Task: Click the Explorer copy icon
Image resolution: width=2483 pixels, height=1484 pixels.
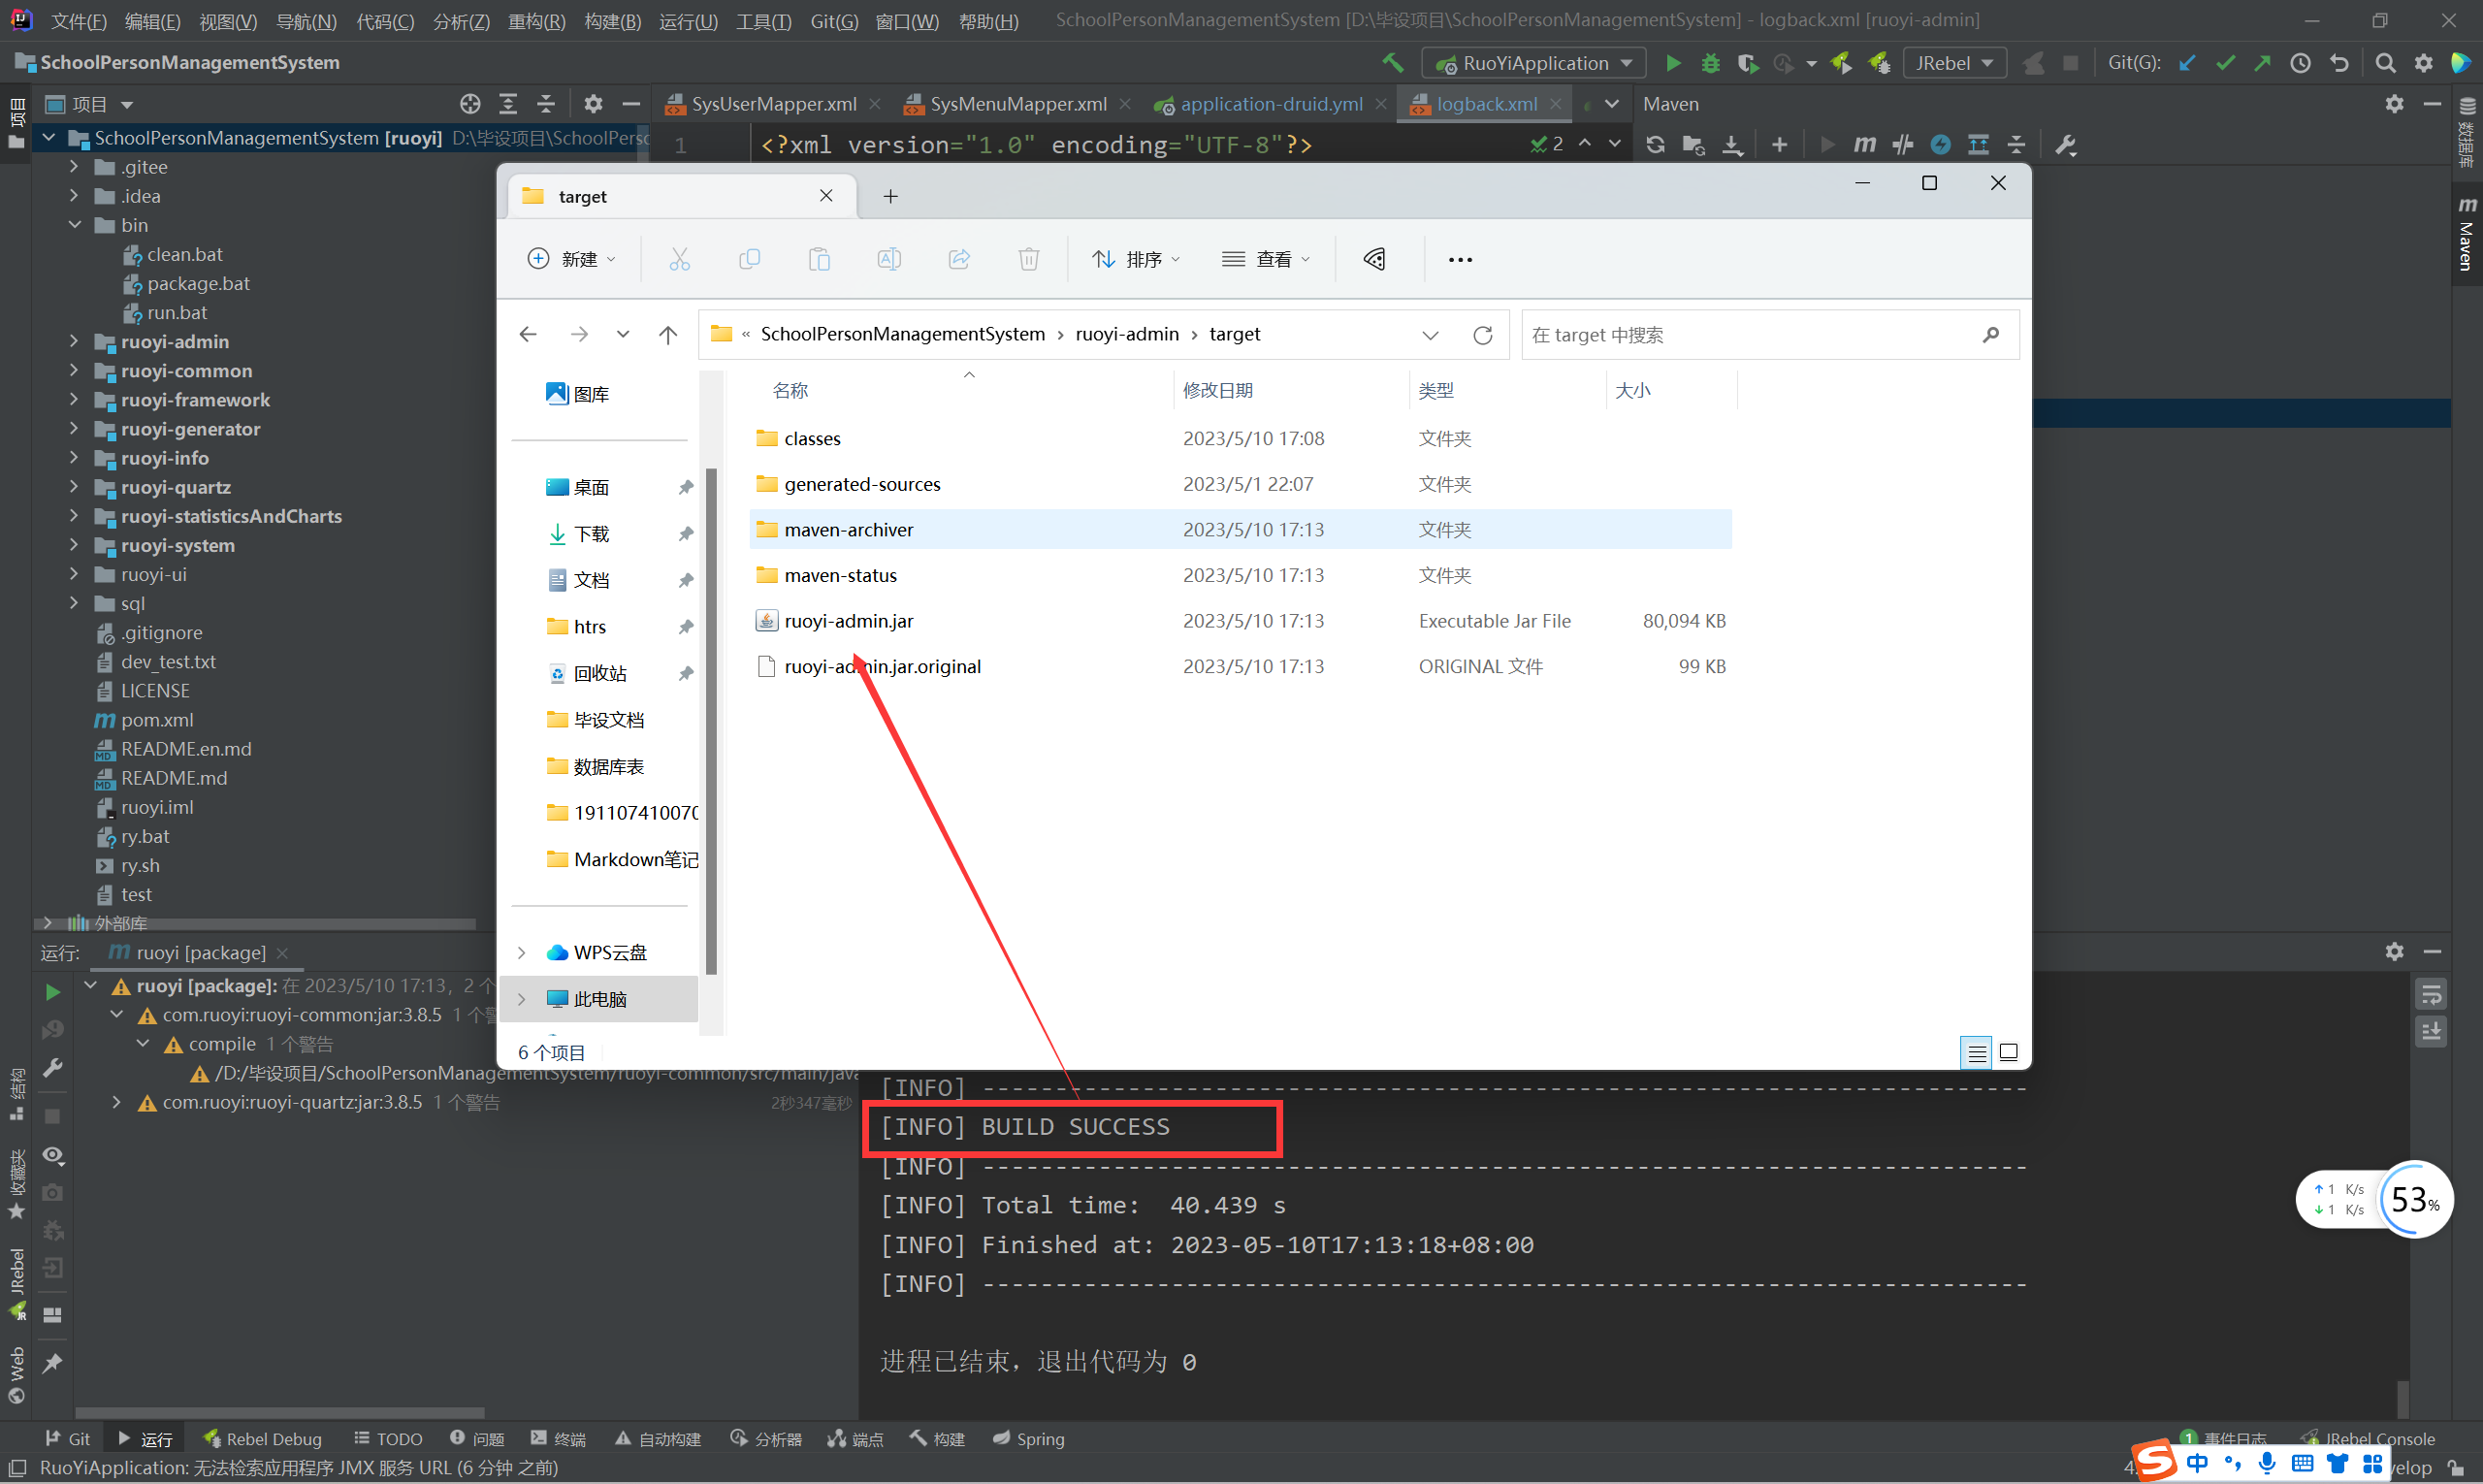Action: (x=749, y=259)
